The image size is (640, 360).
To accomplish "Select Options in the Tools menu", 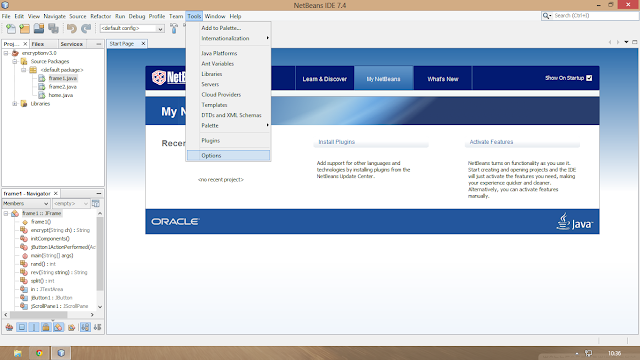I will (x=228, y=156).
